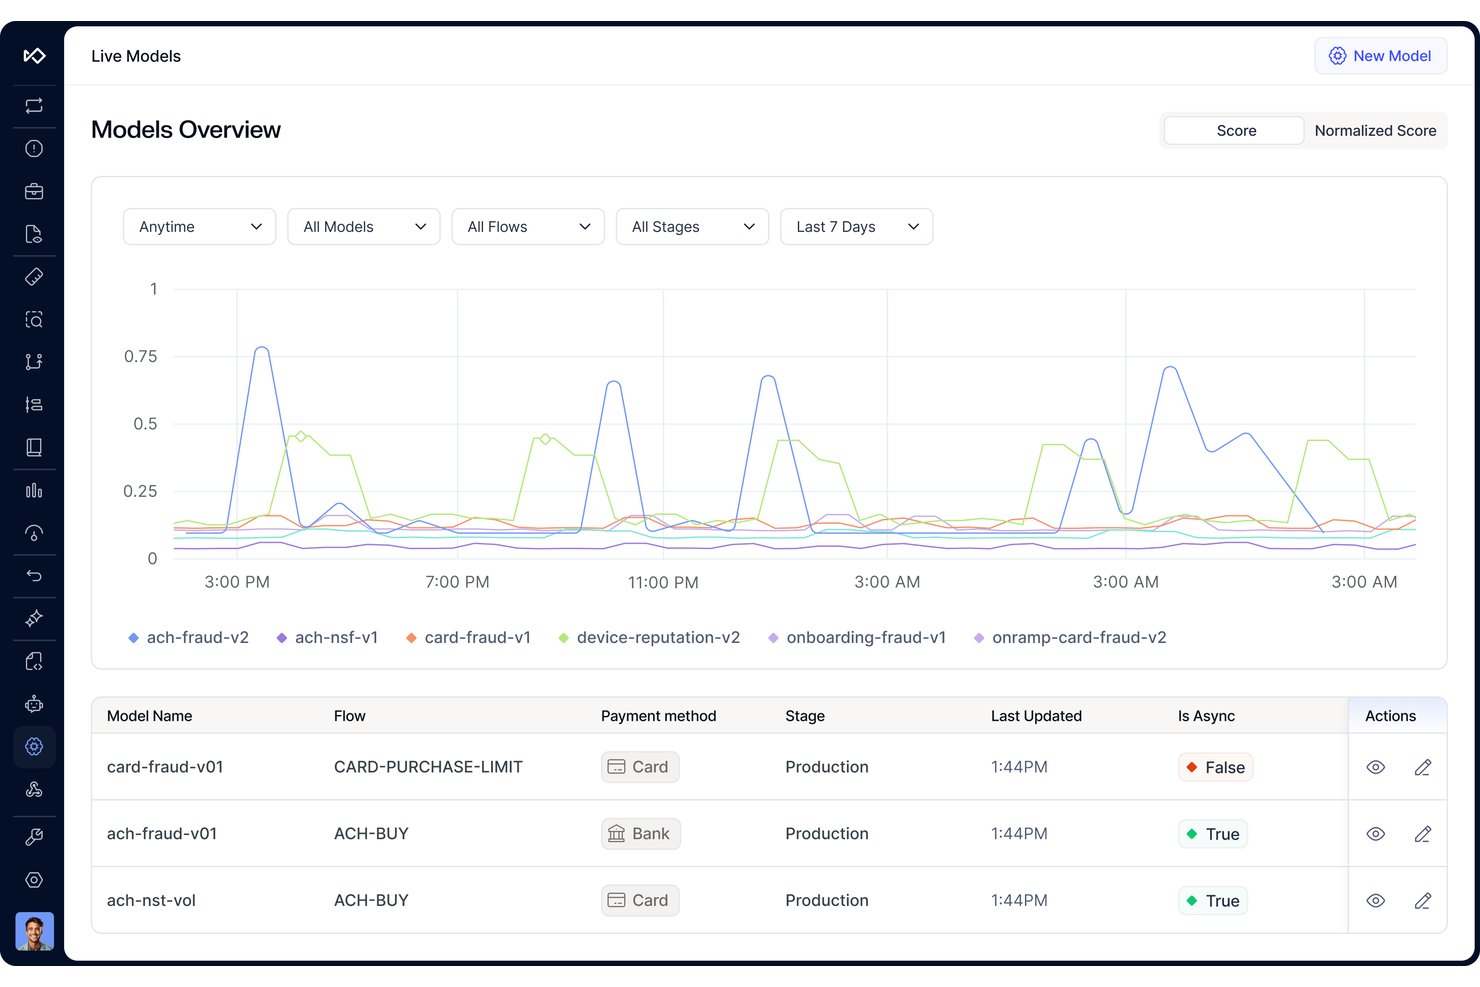The image size is (1480, 987).
Task: Click the green diamond marker on the first device-reputation peak
Action: [x=301, y=436]
